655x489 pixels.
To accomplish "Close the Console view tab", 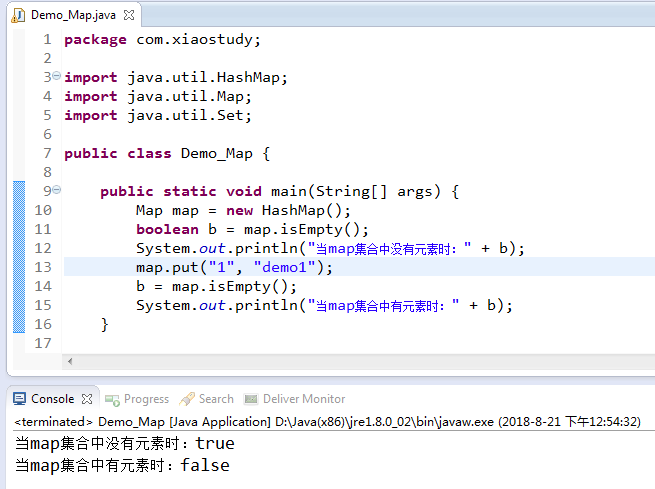I will click(x=87, y=399).
